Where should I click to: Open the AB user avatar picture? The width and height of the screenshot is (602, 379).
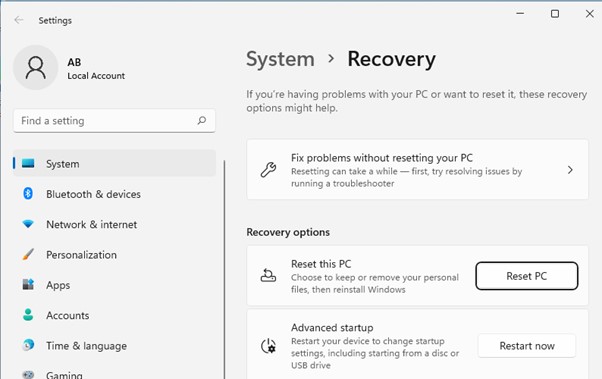pyautogui.click(x=36, y=68)
